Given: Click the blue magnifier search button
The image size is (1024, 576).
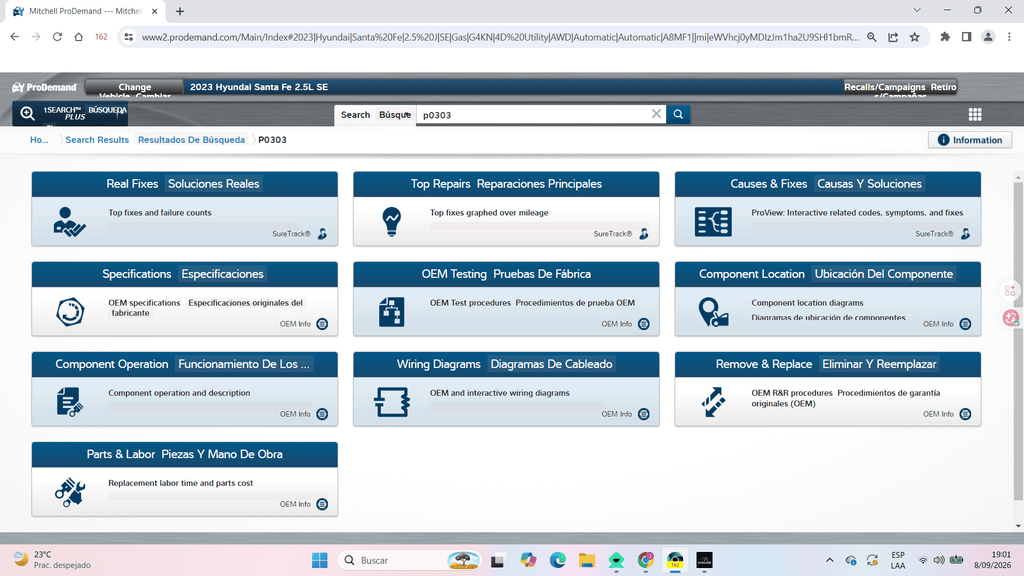Looking at the screenshot, I should coord(678,114).
